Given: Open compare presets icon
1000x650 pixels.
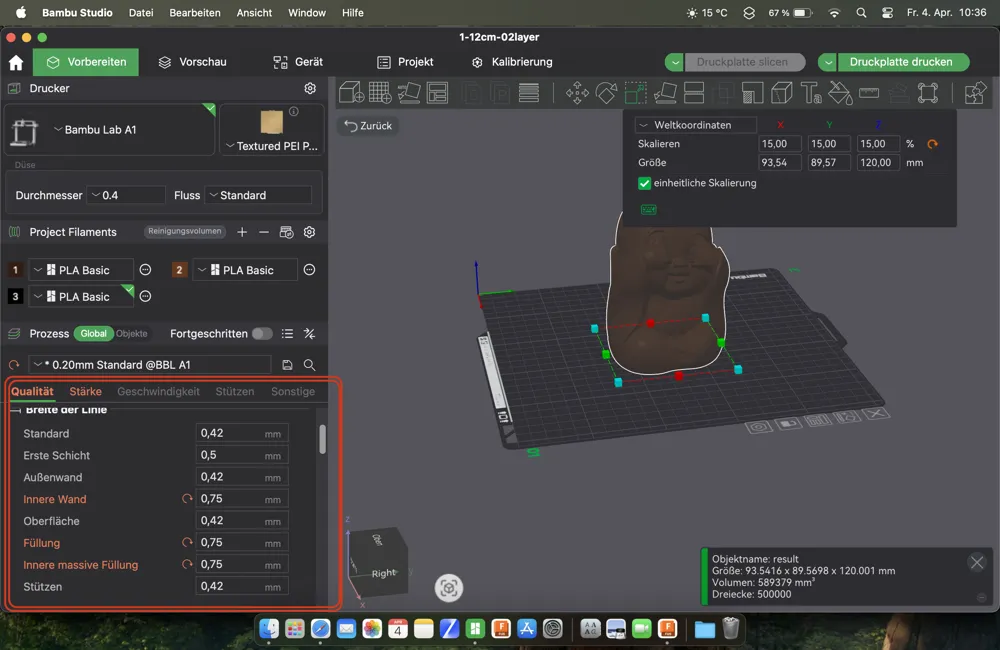Looking at the screenshot, I should click(x=309, y=334).
